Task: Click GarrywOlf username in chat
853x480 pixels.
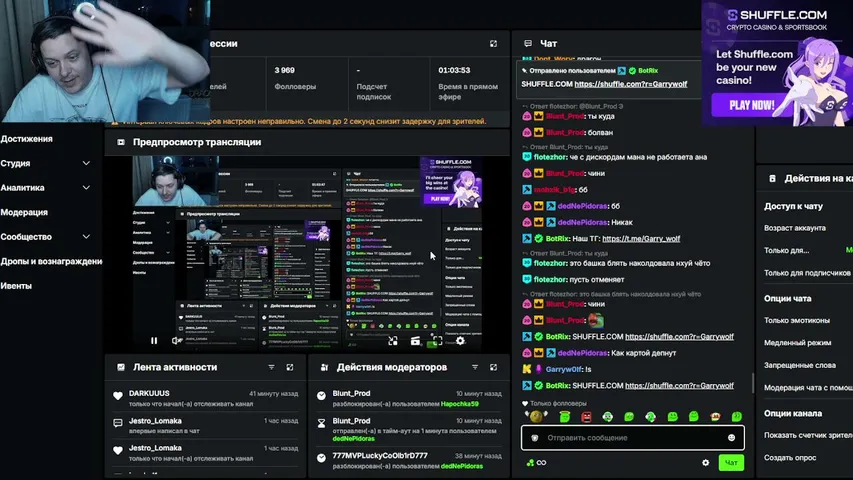Action: coord(564,369)
